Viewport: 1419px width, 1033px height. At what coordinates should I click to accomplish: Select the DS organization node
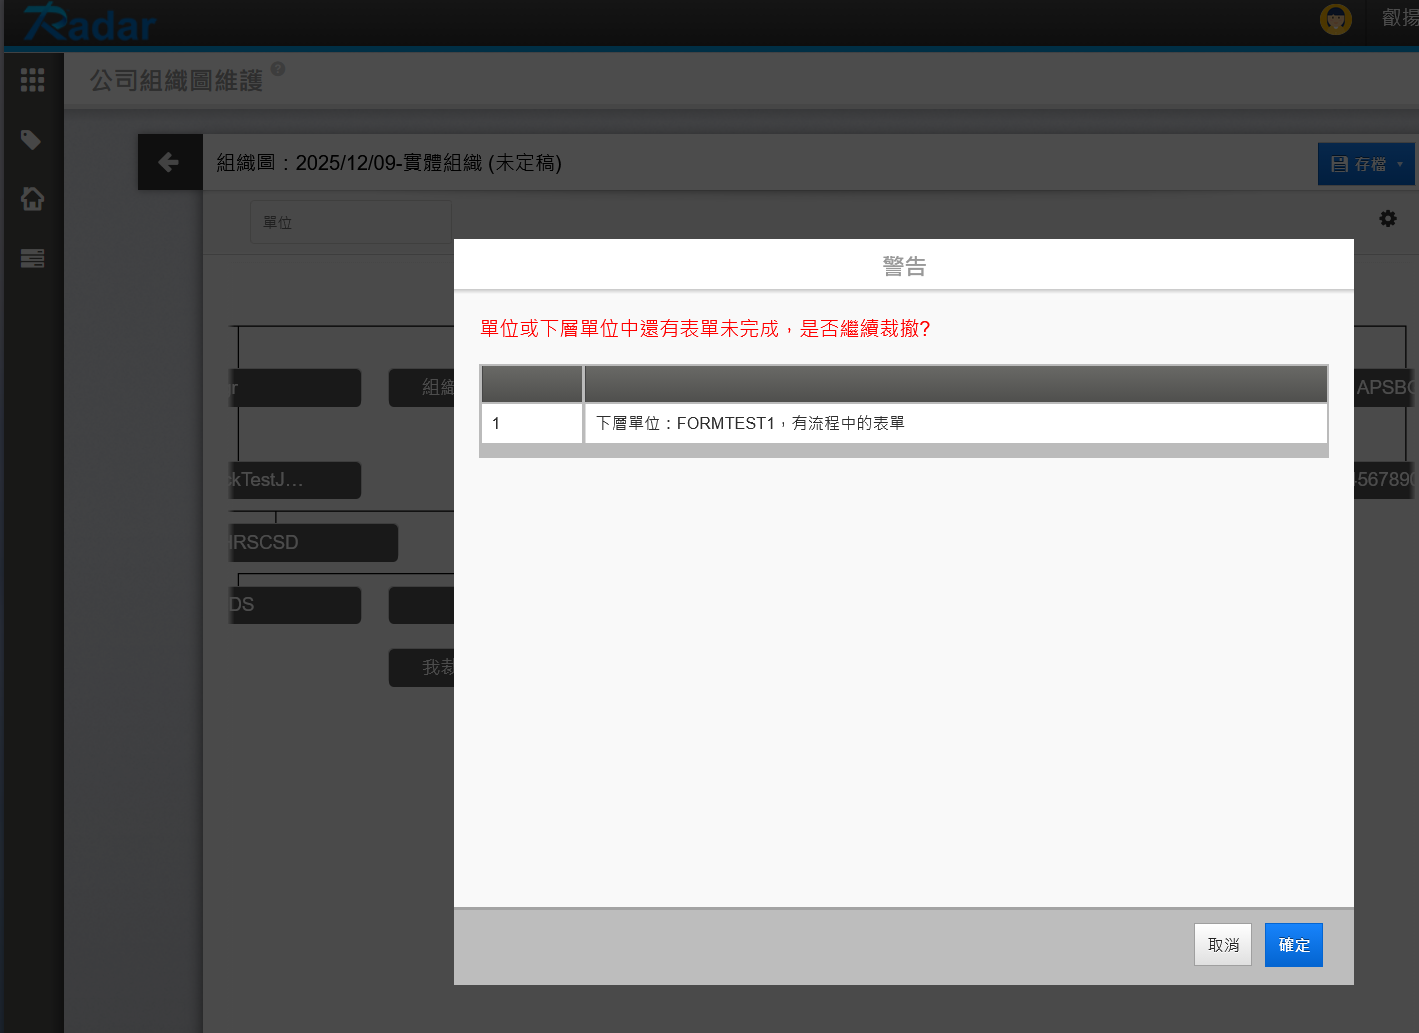coord(294,605)
